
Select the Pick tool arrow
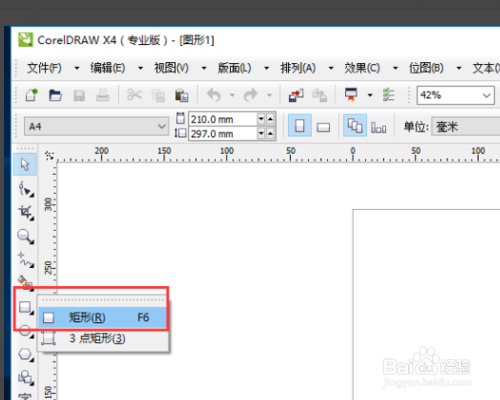(x=25, y=164)
